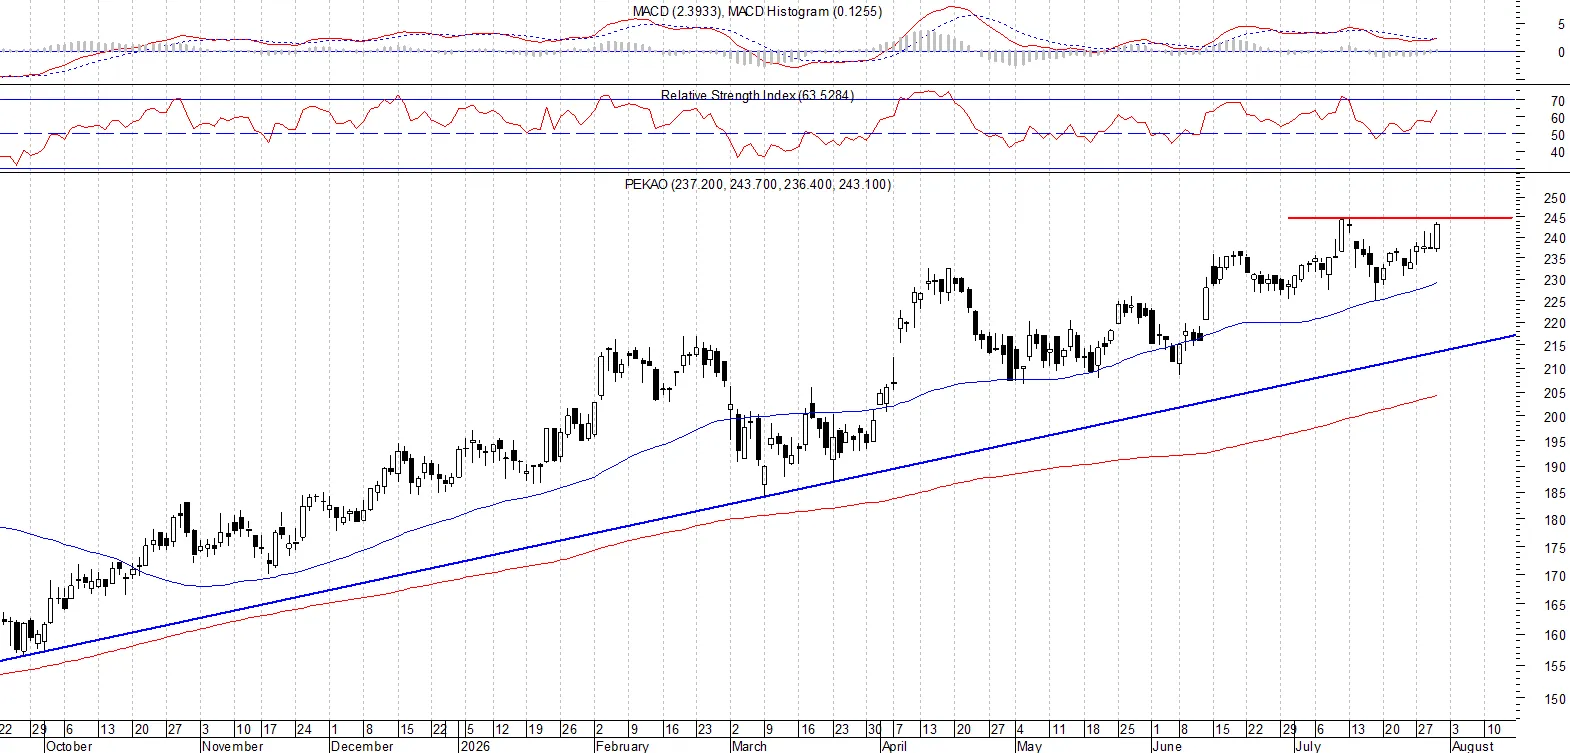
Task: Select the June month label
Action: click(1167, 746)
